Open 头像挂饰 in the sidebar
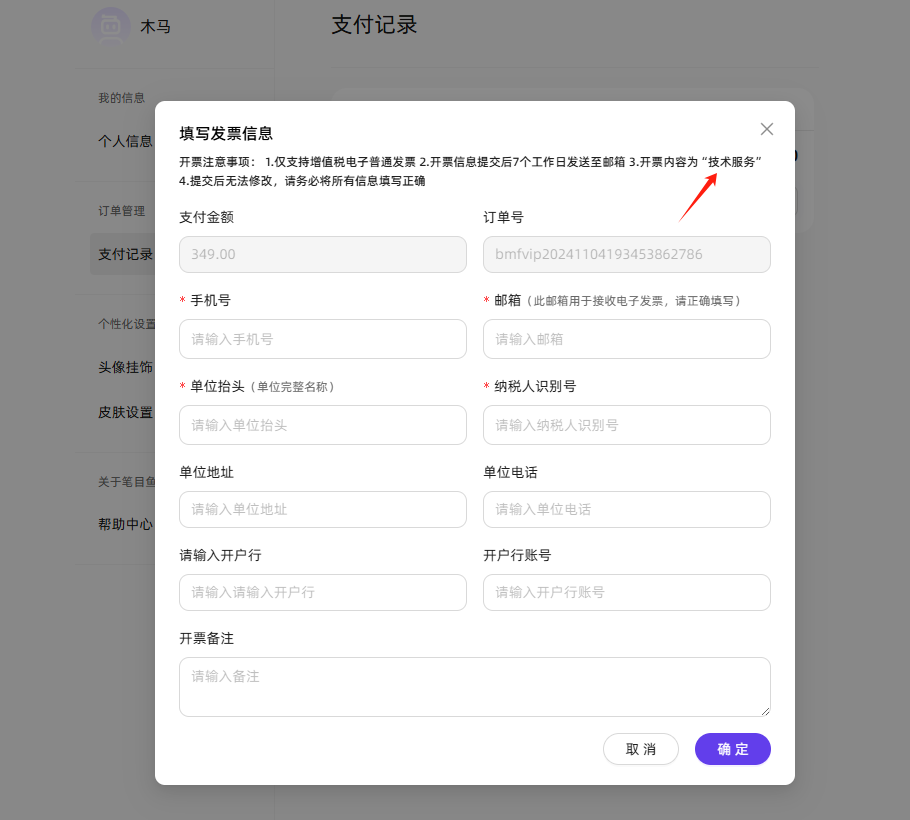Image resolution: width=910 pixels, height=820 pixels. click(125, 367)
